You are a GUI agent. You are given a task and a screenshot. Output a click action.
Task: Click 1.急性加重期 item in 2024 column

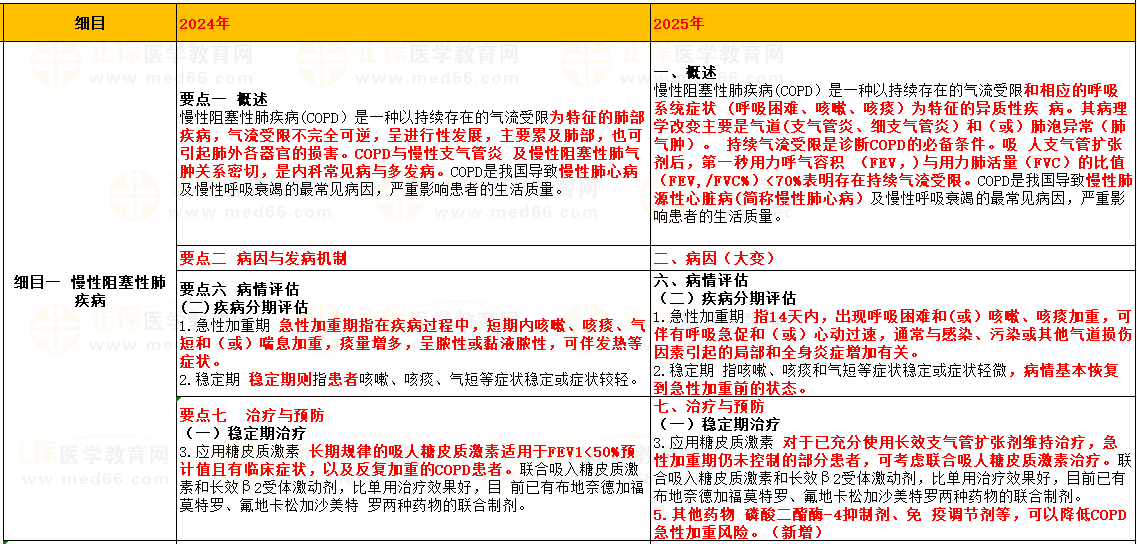point(226,325)
